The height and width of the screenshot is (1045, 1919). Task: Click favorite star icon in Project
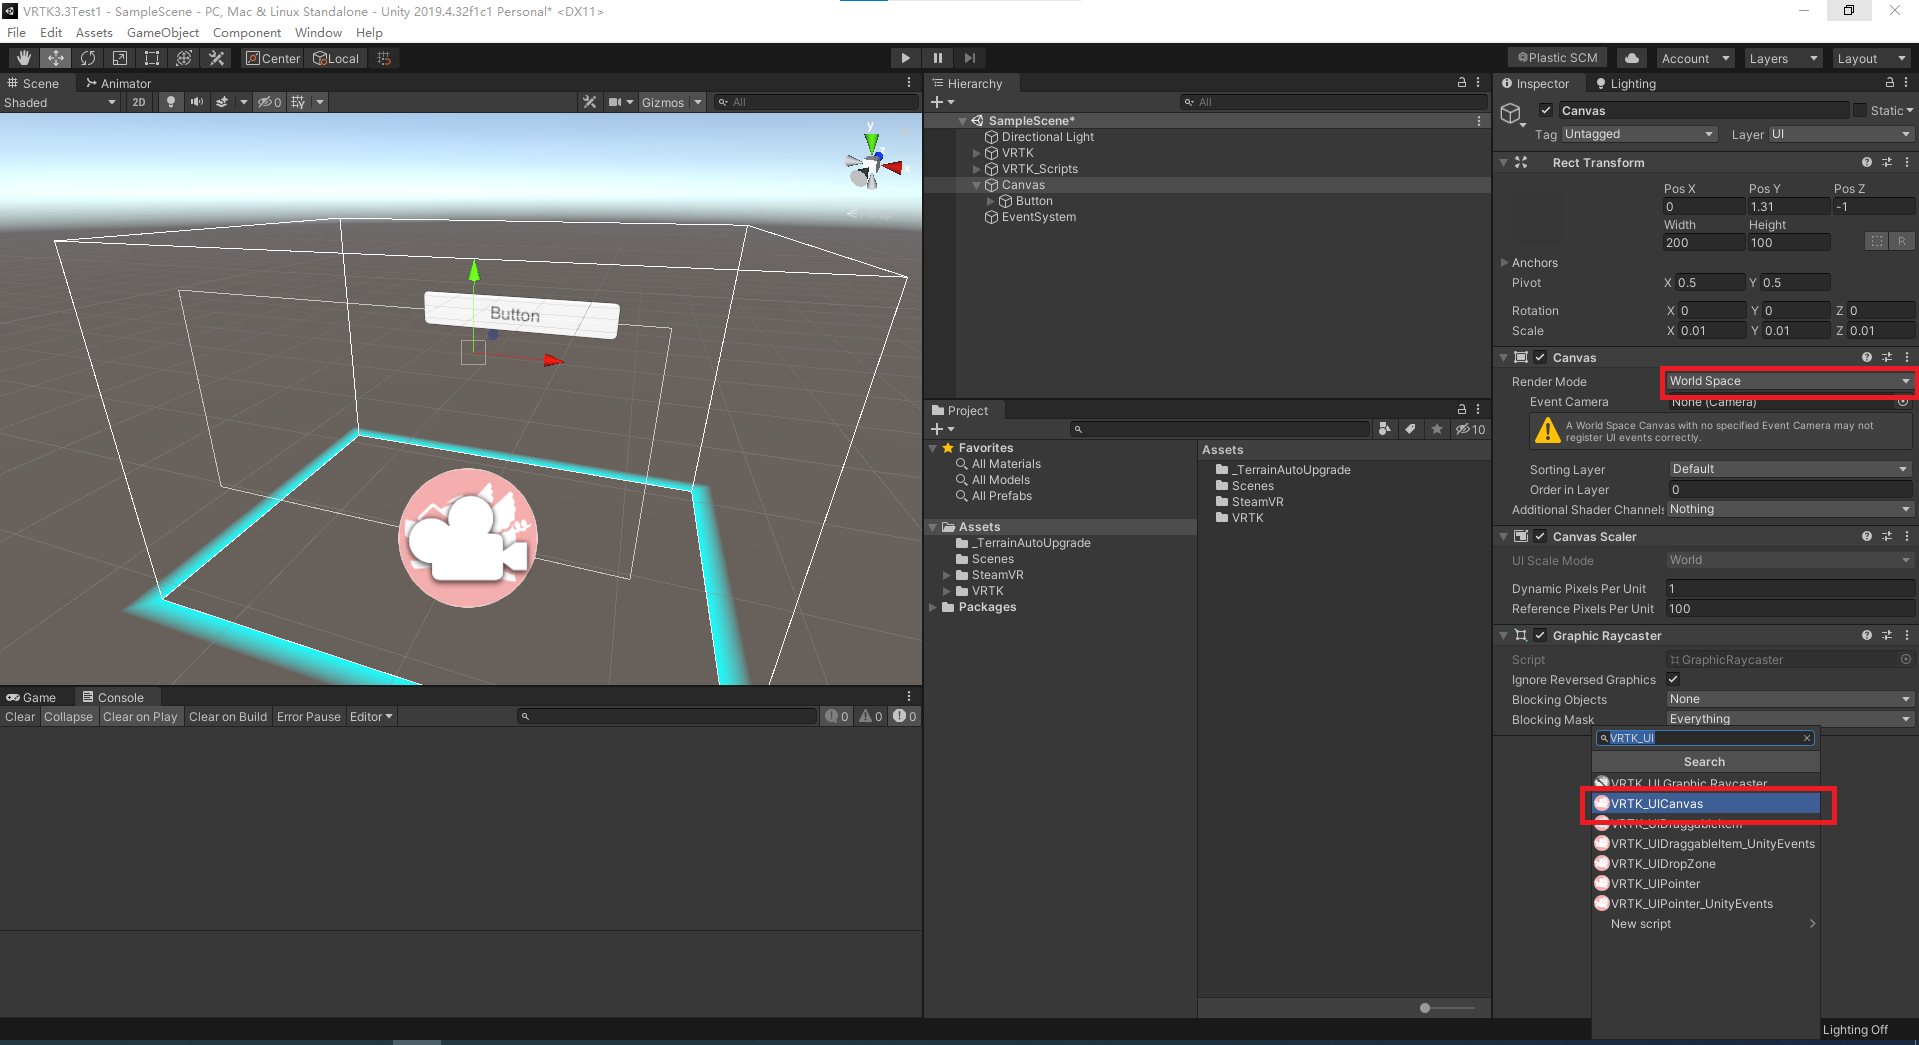1437,429
